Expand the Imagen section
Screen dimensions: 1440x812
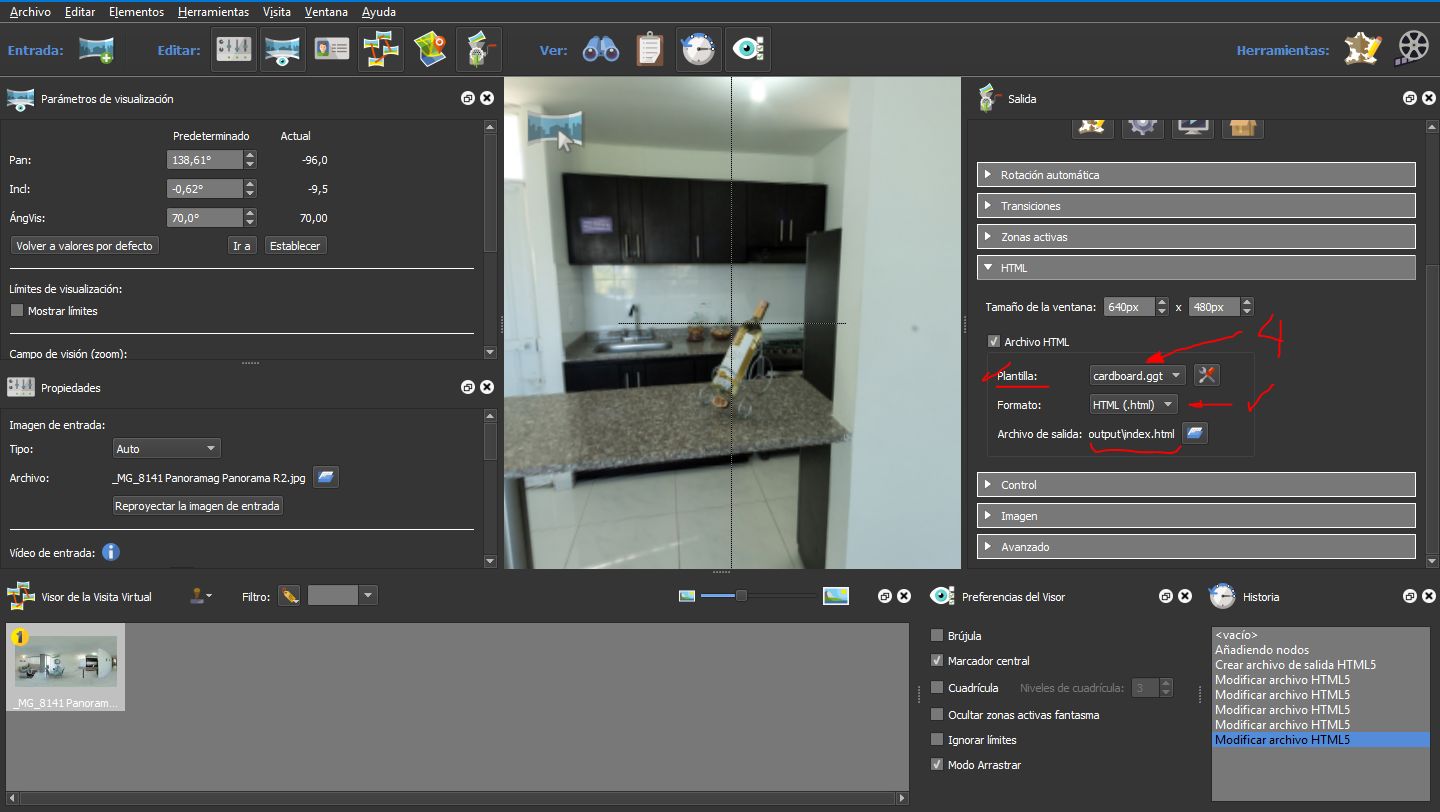pos(1196,515)
